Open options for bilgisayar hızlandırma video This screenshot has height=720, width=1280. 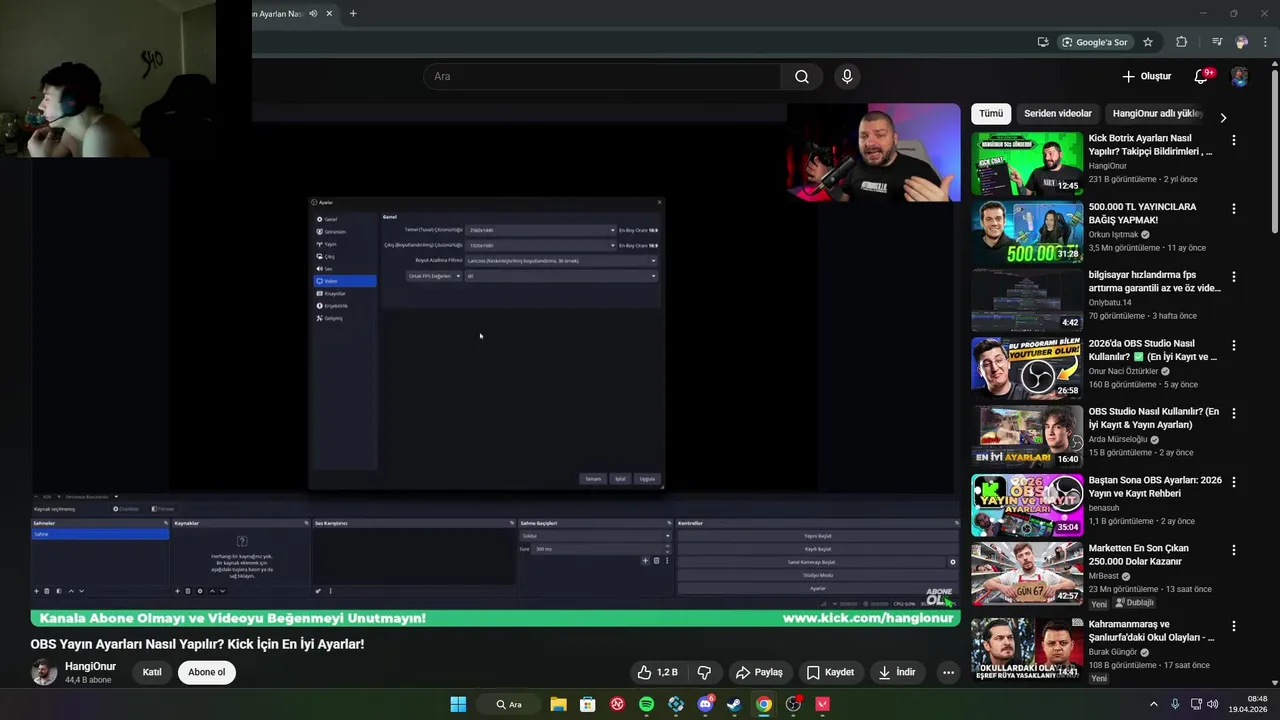(x=1234, y=277)
